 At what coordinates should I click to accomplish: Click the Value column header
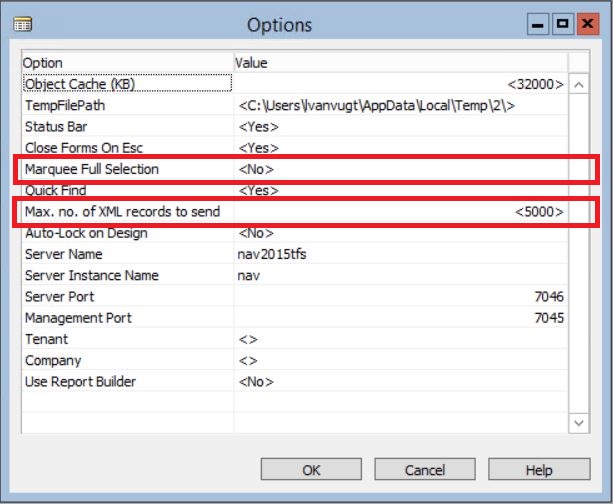pyautogui.click(x=401, y=63)
